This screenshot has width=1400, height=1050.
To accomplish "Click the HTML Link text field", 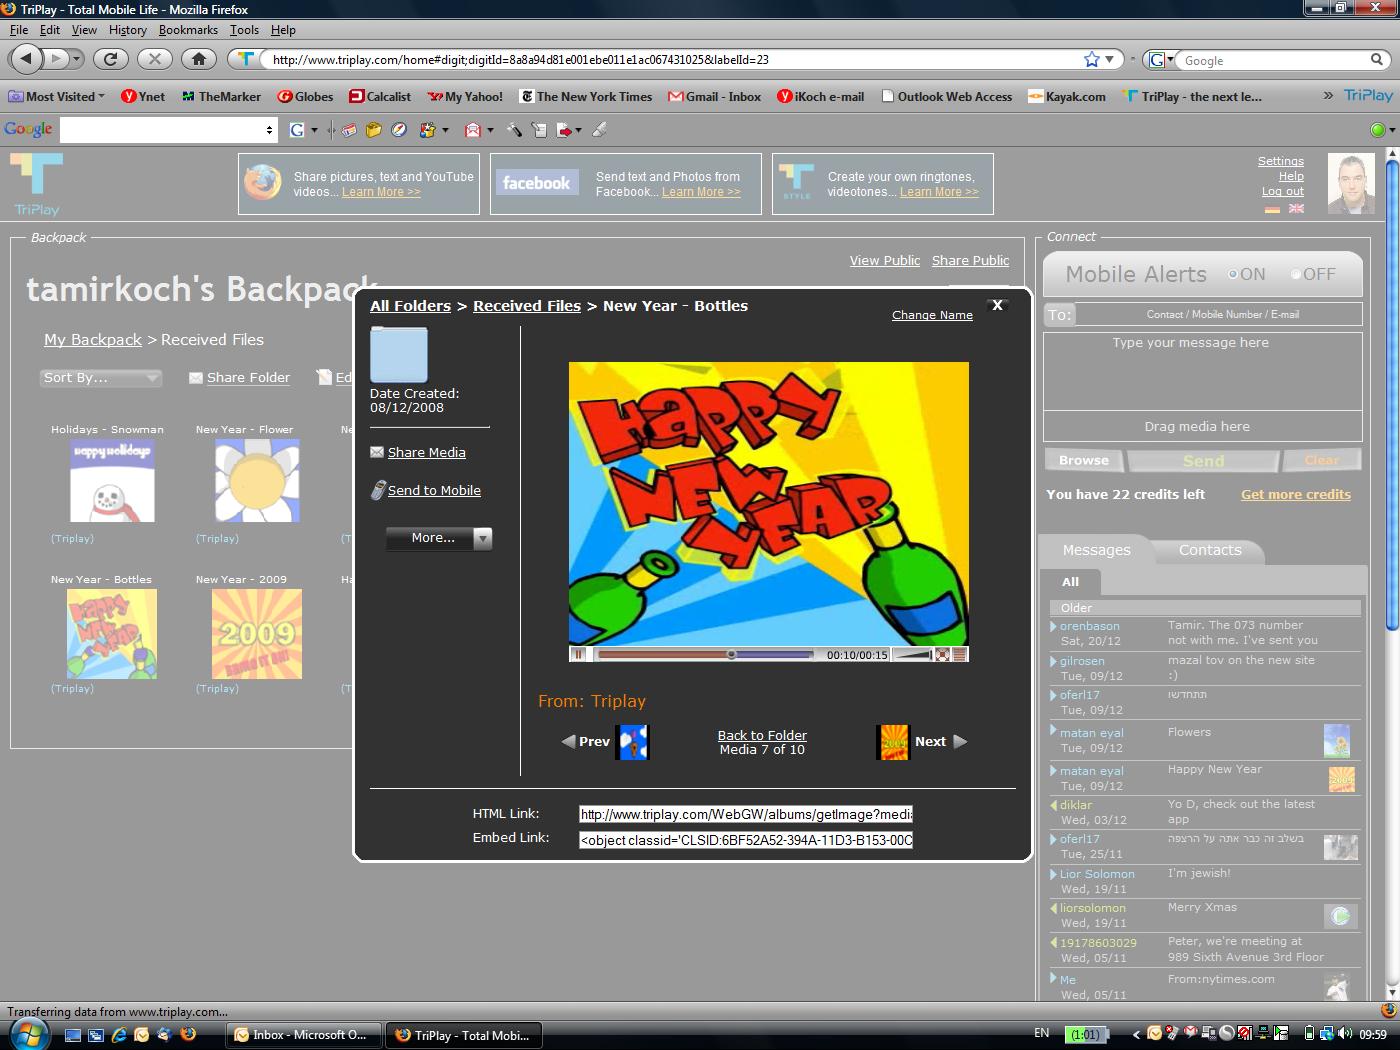I will (746, 814).
